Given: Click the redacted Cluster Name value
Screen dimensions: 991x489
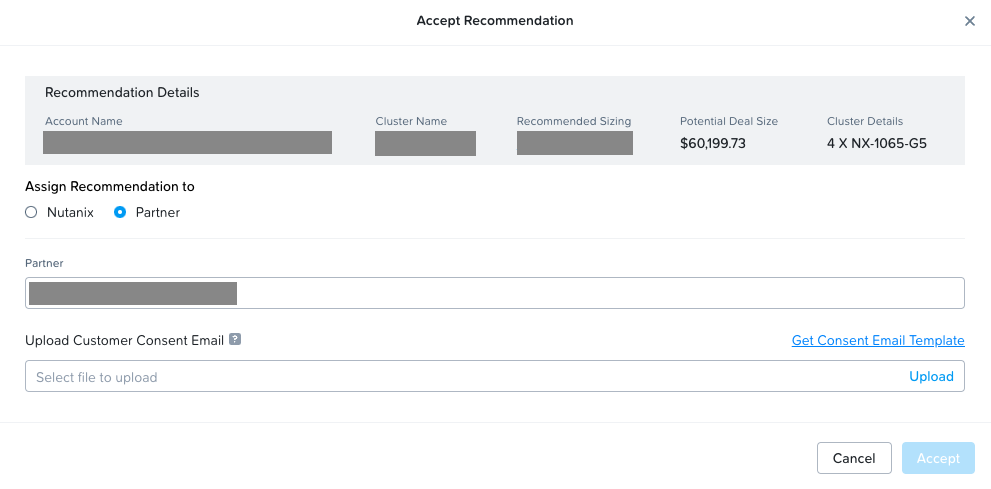Looking at the screenshot, I should click(x=425, y=143).
